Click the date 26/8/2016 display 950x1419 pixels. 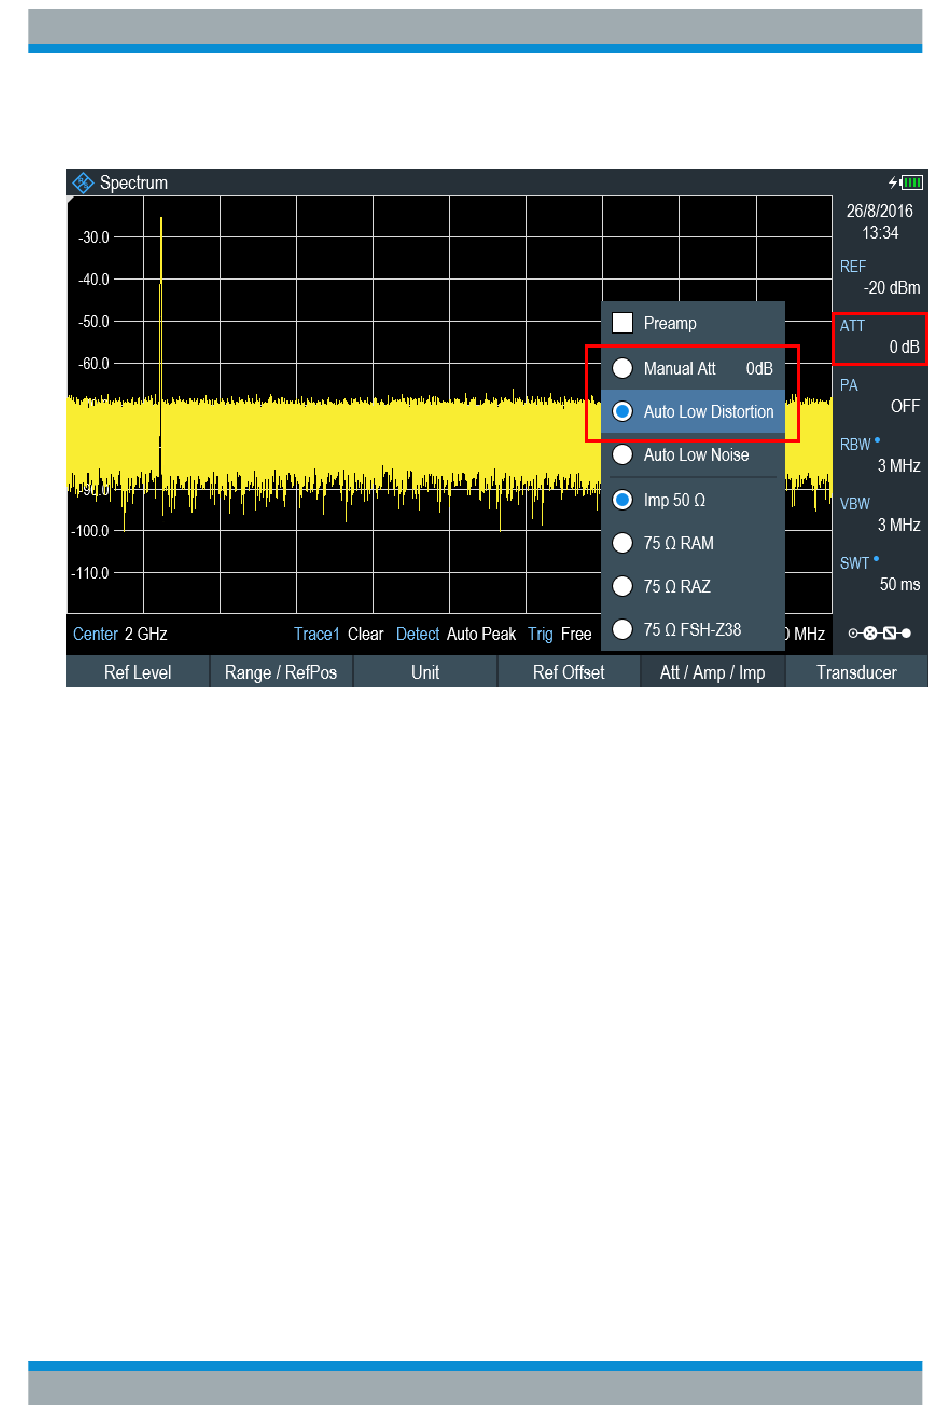(880, 211)
